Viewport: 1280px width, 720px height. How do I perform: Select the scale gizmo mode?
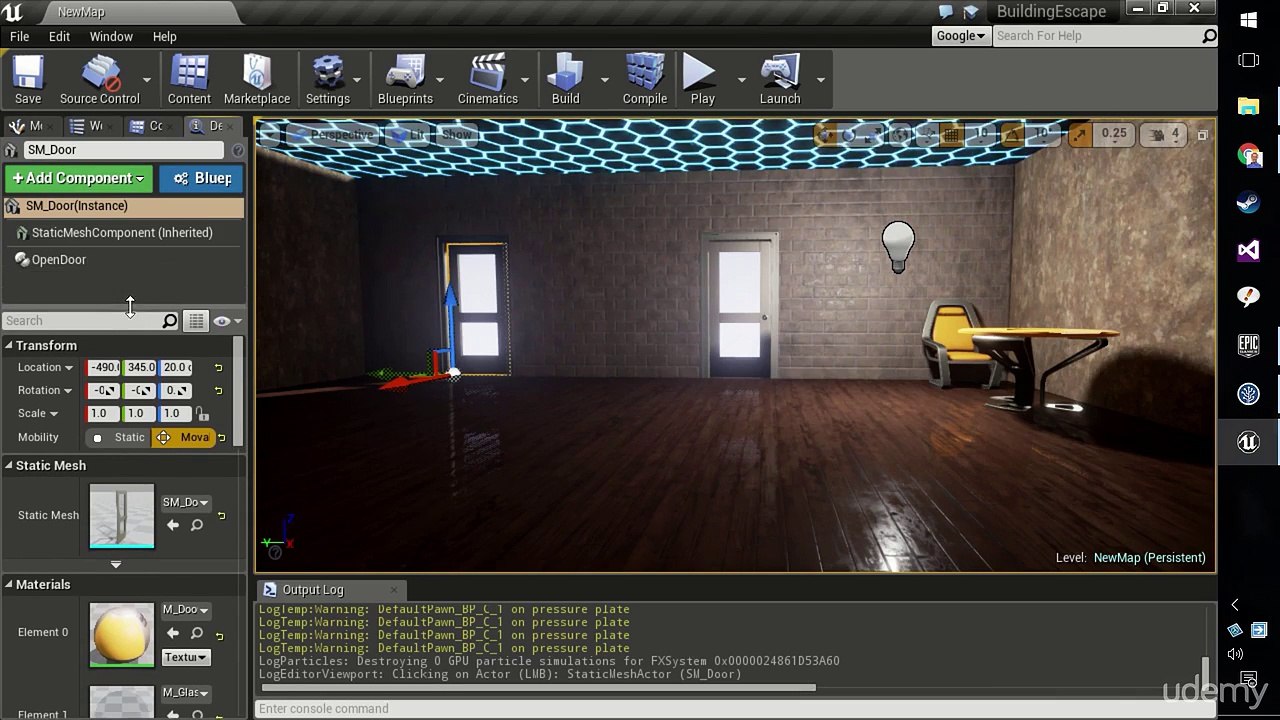tap(873, 134)
